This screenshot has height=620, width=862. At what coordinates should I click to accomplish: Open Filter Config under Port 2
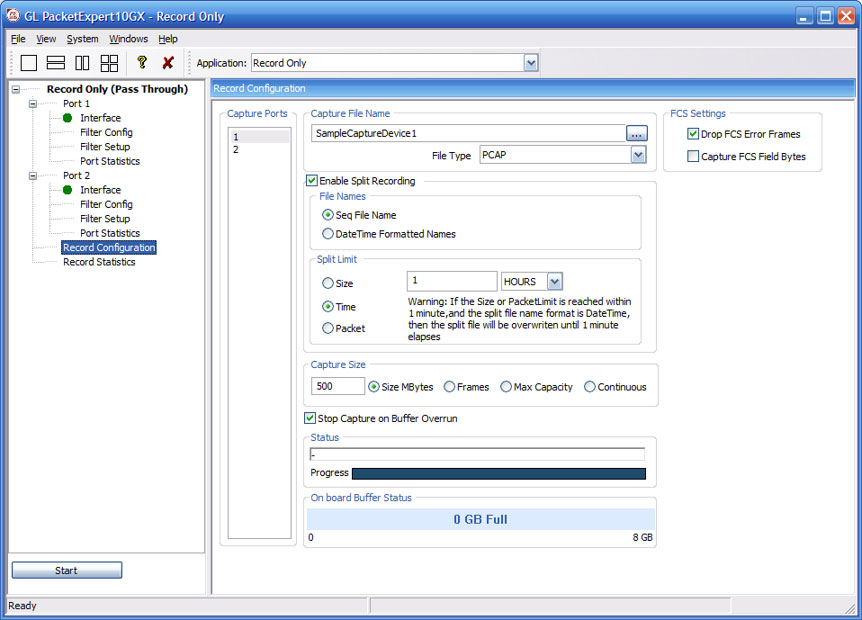click(x=106, y=204)
